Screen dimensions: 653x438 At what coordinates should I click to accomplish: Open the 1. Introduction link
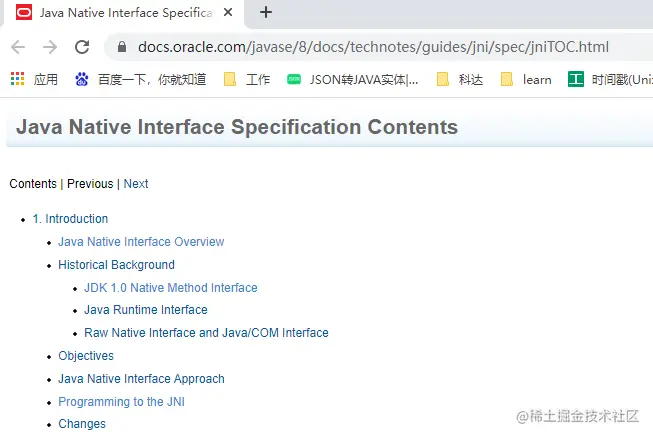pyautogui.click(x=70, y=219)
